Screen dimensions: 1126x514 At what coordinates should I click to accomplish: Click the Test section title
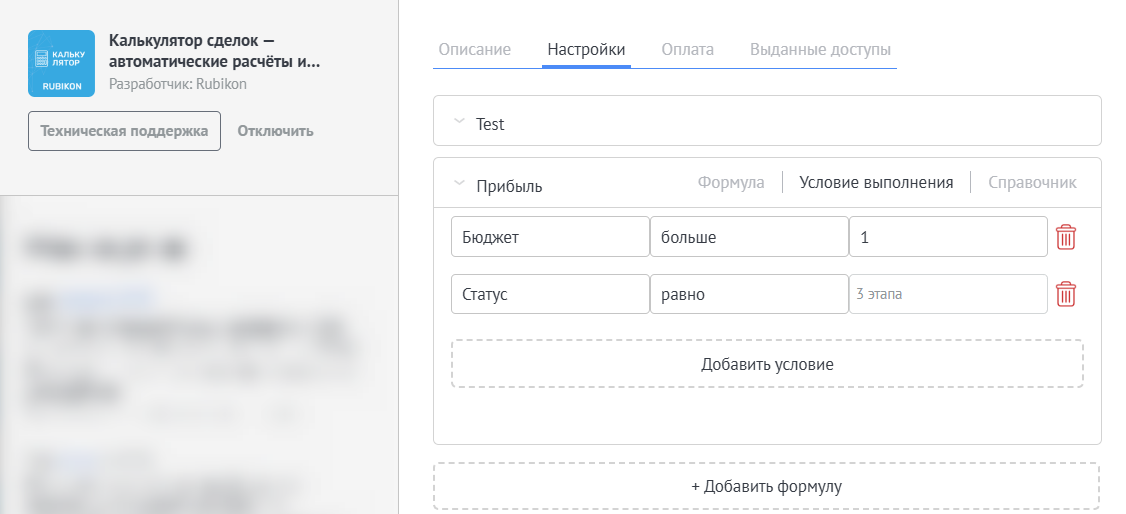point(490,124)
